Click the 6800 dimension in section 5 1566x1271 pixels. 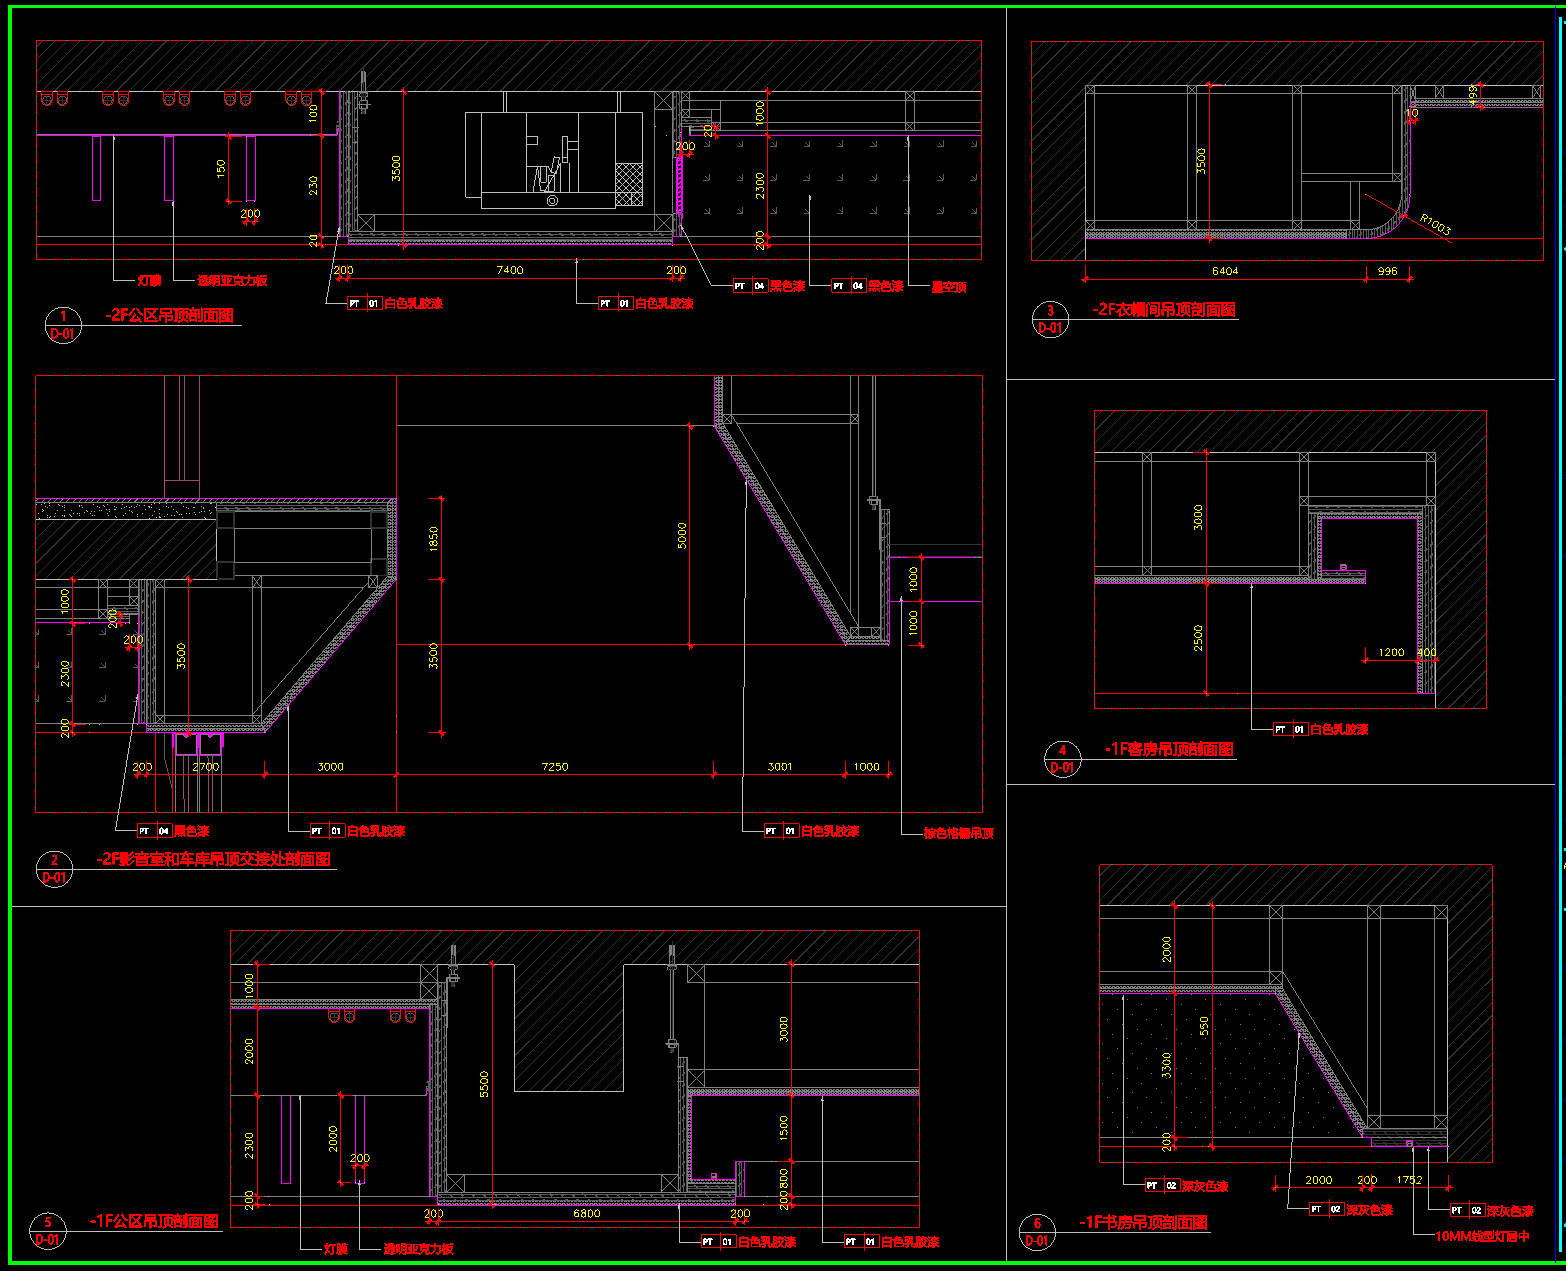pyautogui.click(x=586, y=1214)
